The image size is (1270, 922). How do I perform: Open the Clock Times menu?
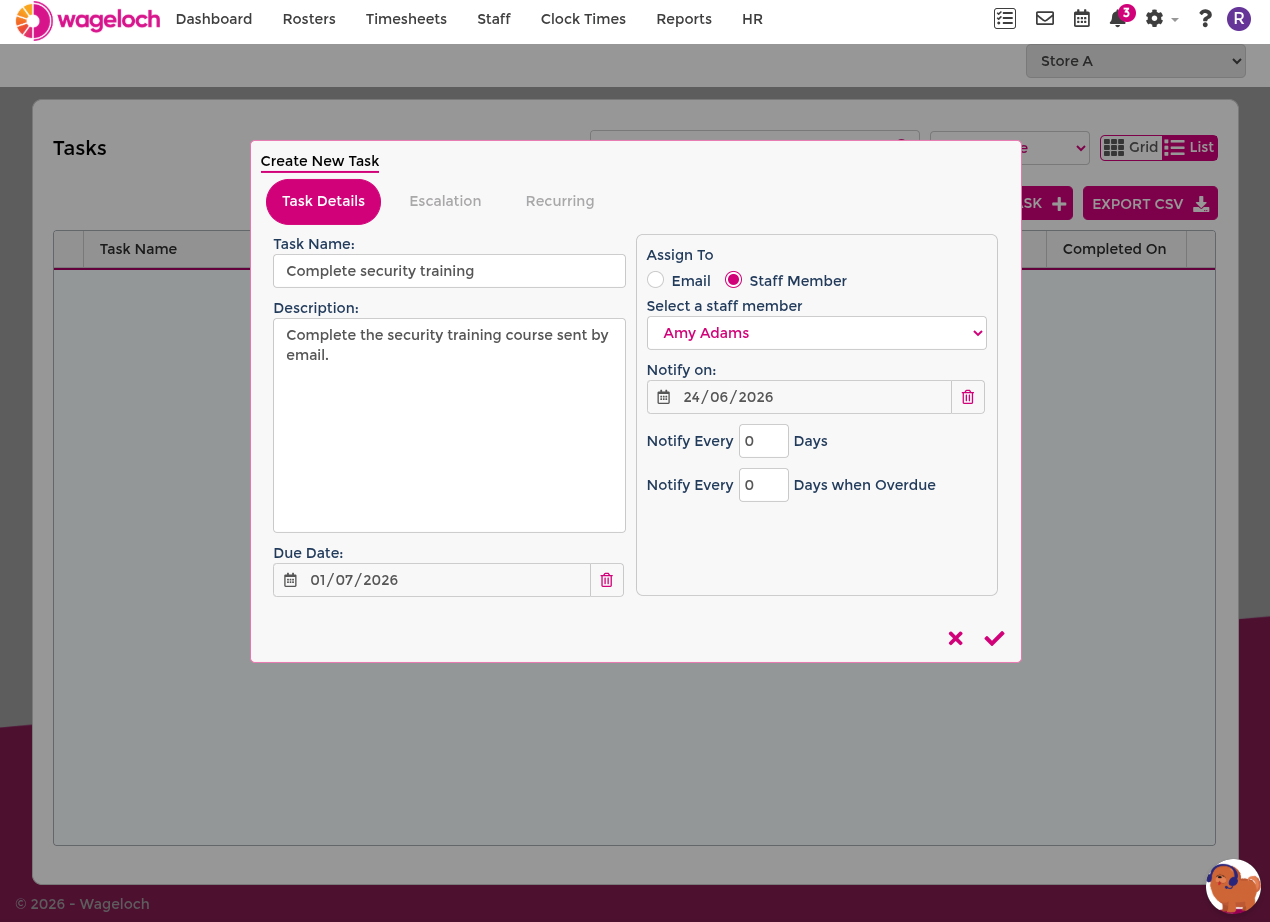pyautogui.click(x=583, y=19)
